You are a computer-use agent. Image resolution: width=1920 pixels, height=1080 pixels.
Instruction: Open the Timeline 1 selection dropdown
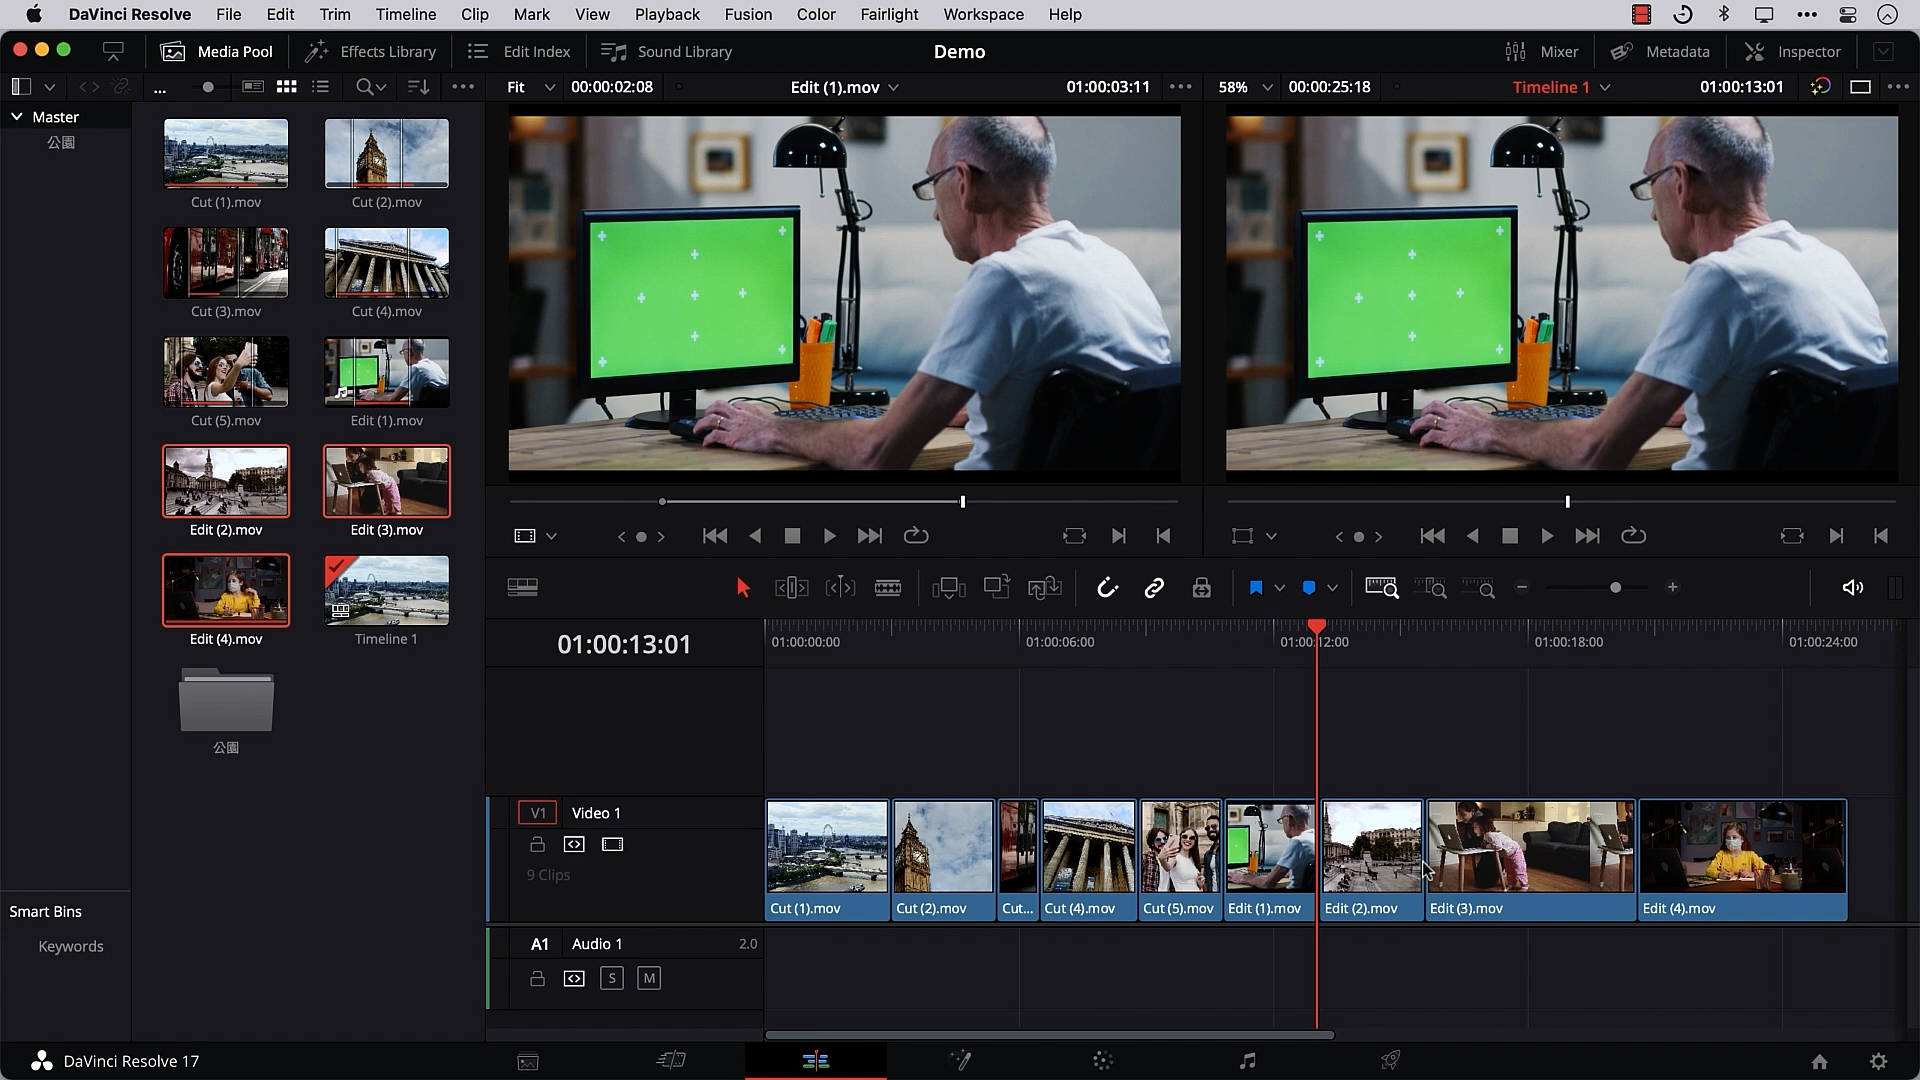tap(1560, 87)
